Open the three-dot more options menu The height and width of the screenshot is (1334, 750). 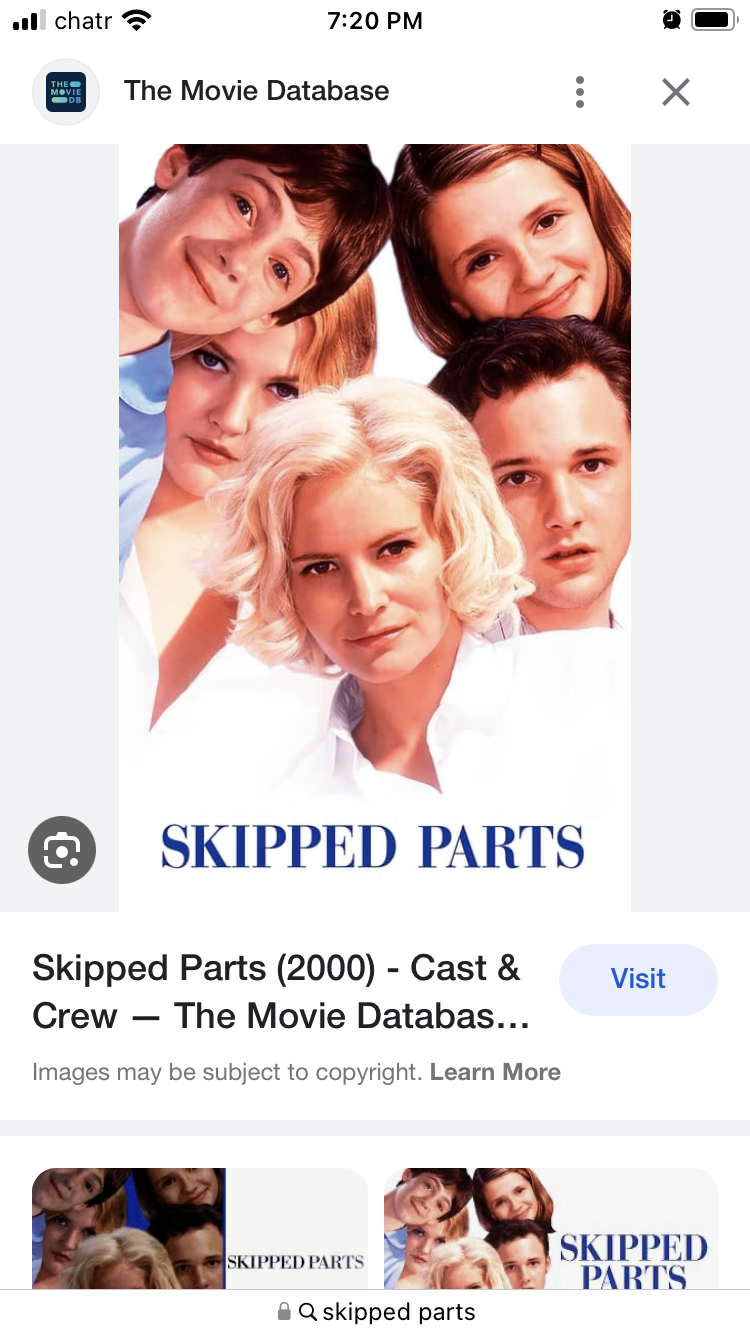click(x=580, y=92)
